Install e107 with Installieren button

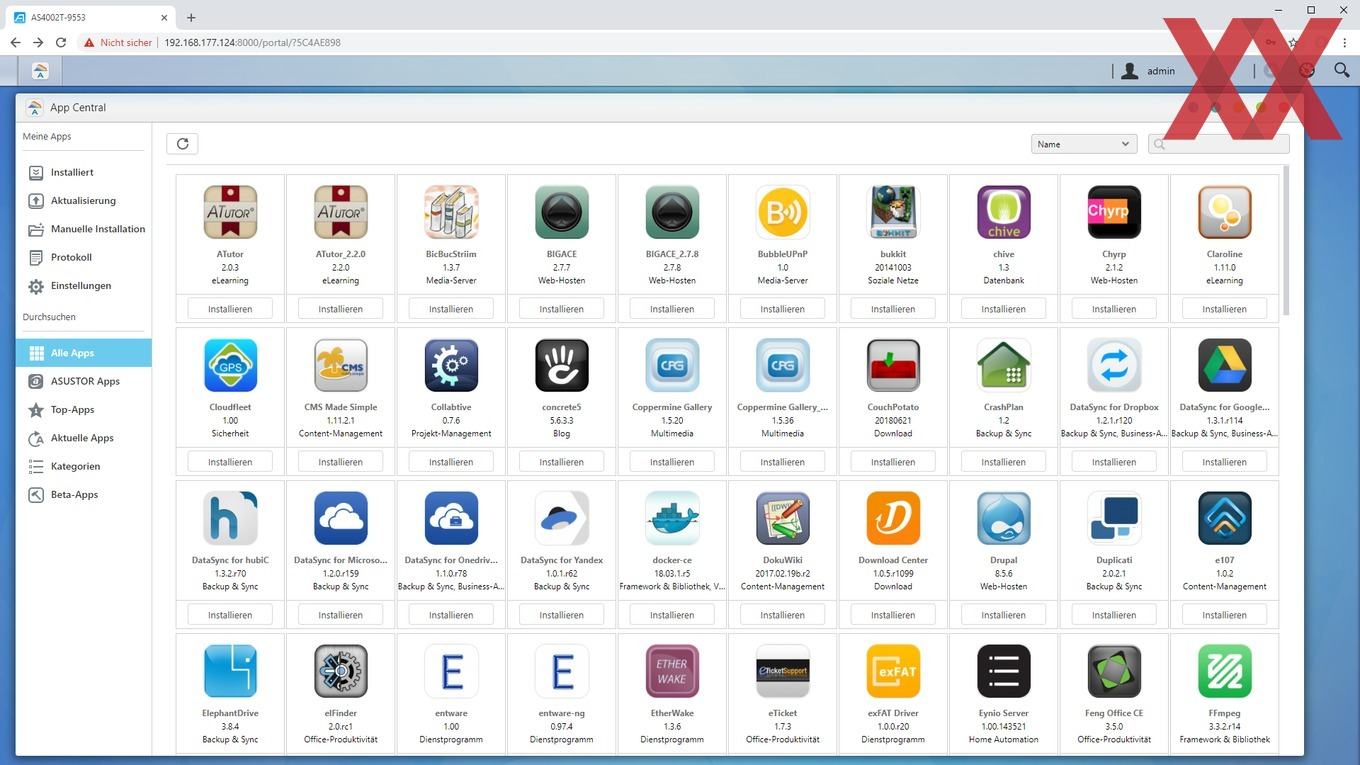1224,615
